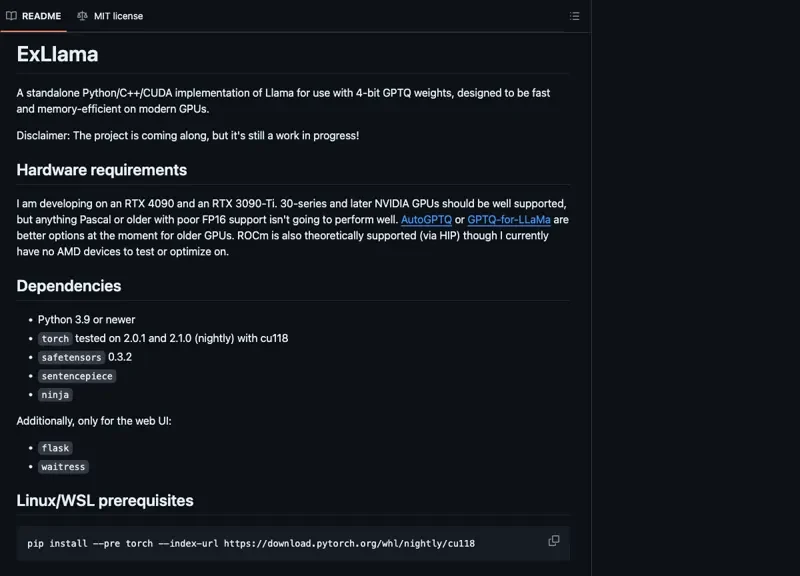This screenshot has width=800, height=576.
Task: Follow the AutoGPTQ link
Action: 426,219
